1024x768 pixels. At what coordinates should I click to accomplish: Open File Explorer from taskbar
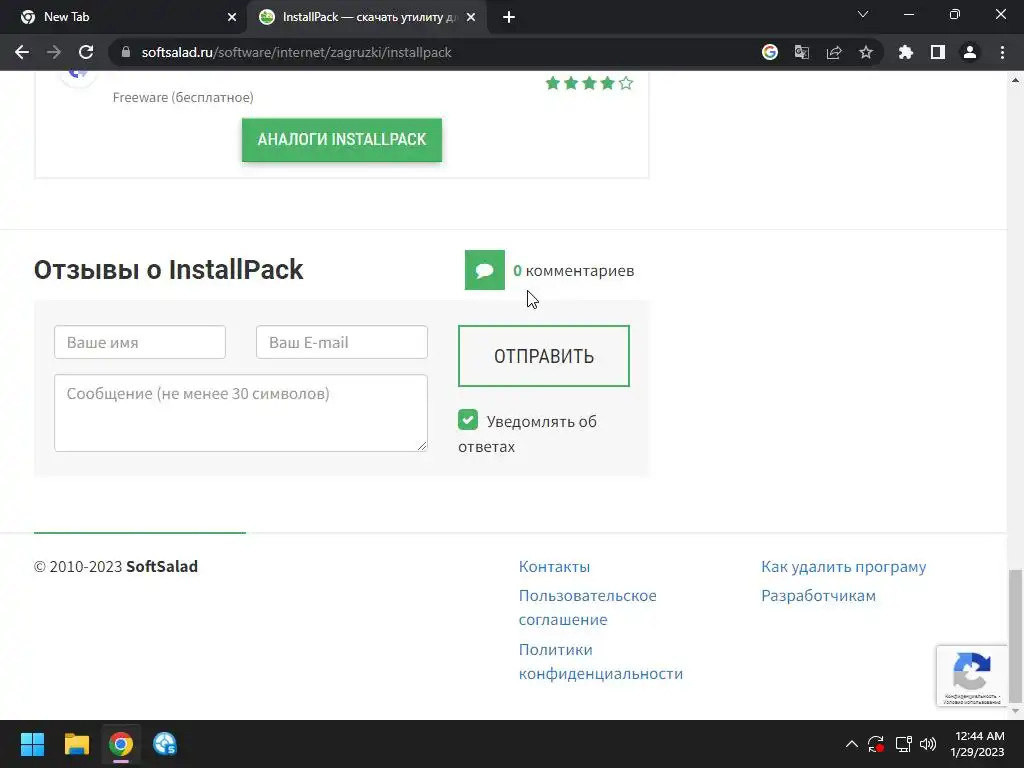point(76,744)
